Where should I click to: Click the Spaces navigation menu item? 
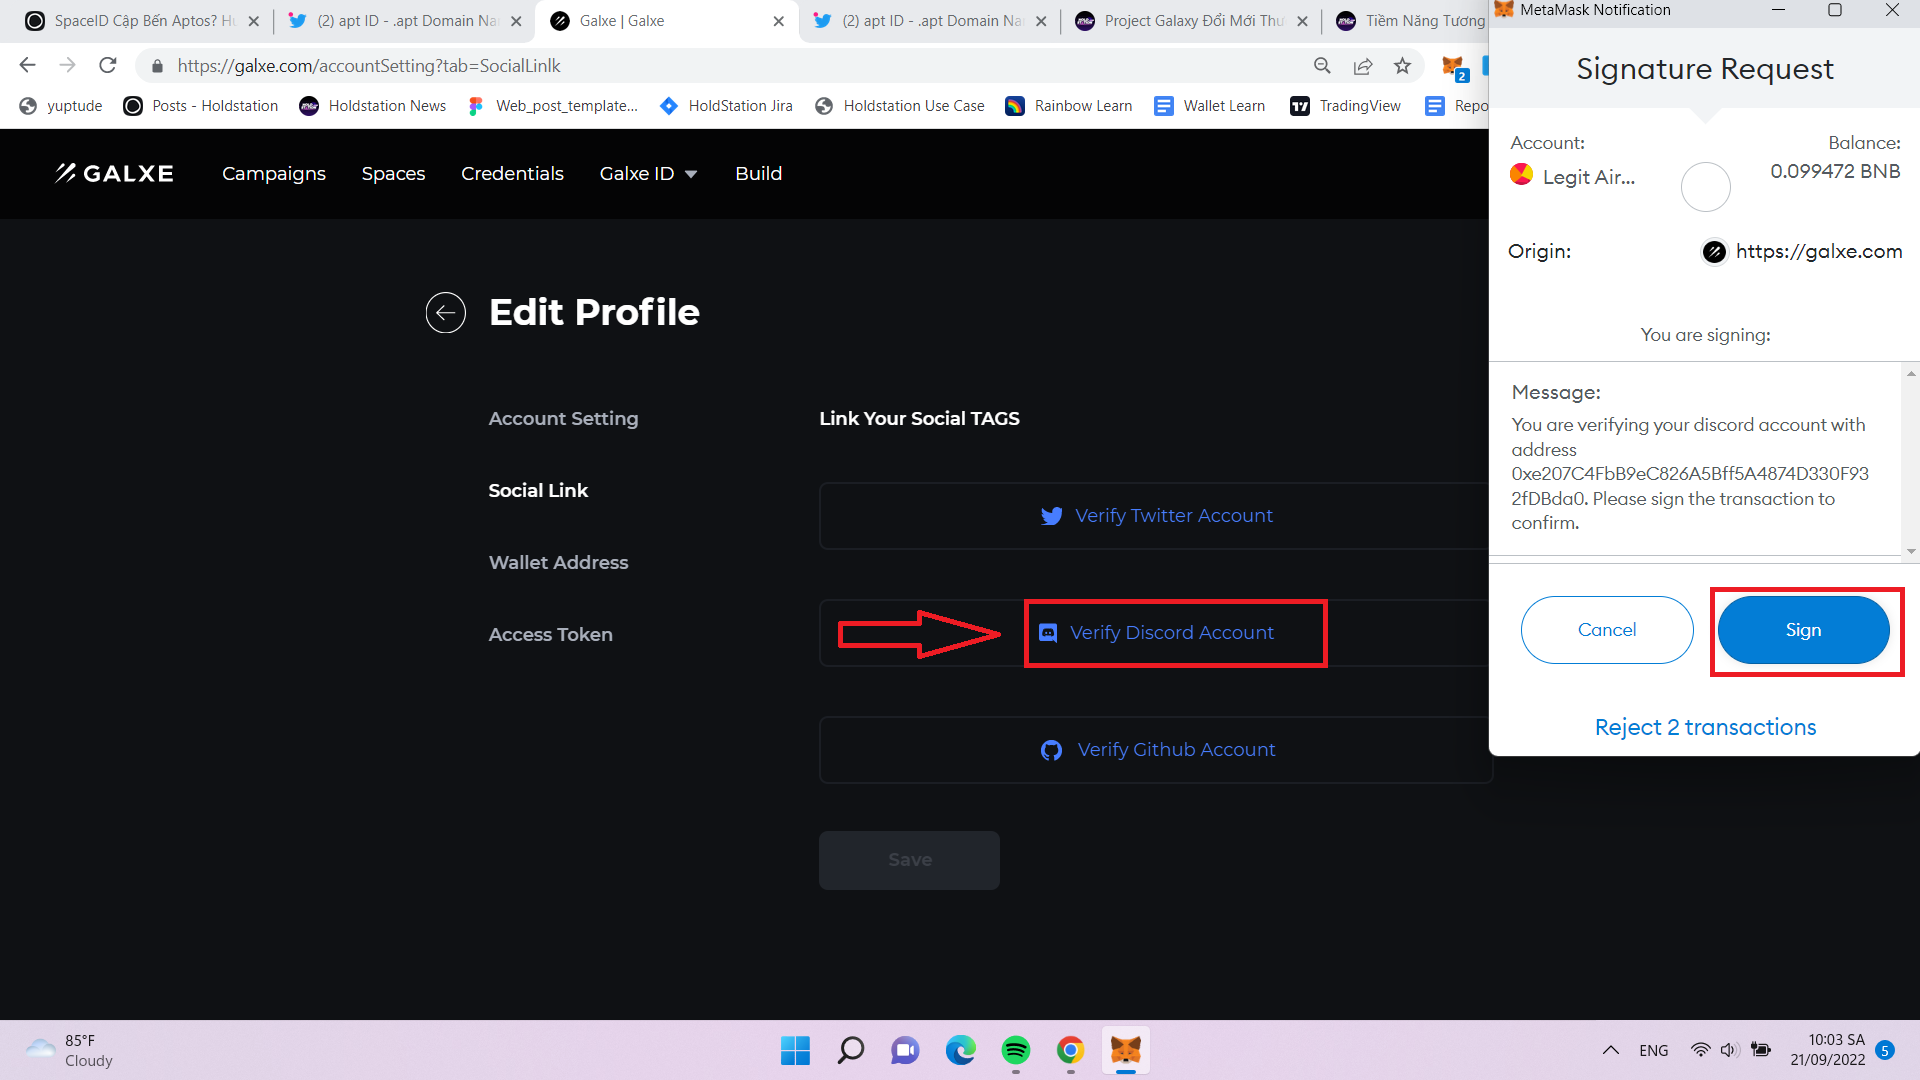394,173
